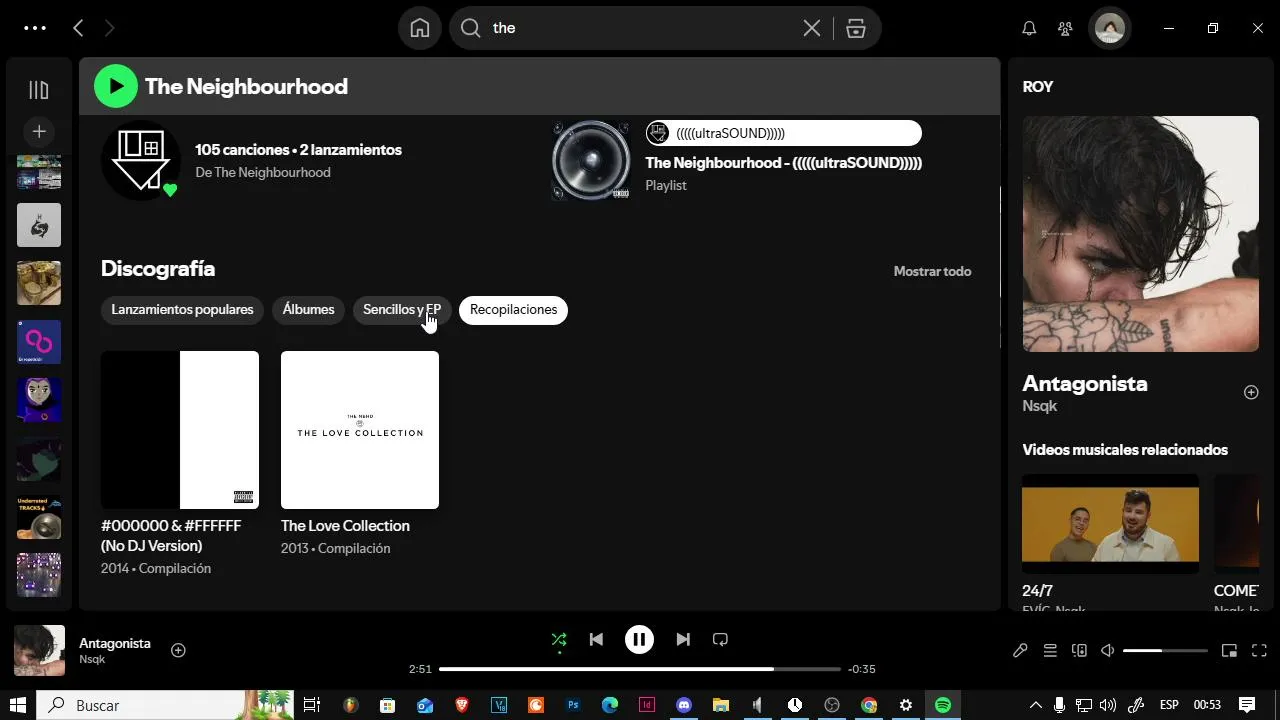Open The Neighbourhood artist title
The width and height of the screenshot is (1280, 720).
click(246, 86)
